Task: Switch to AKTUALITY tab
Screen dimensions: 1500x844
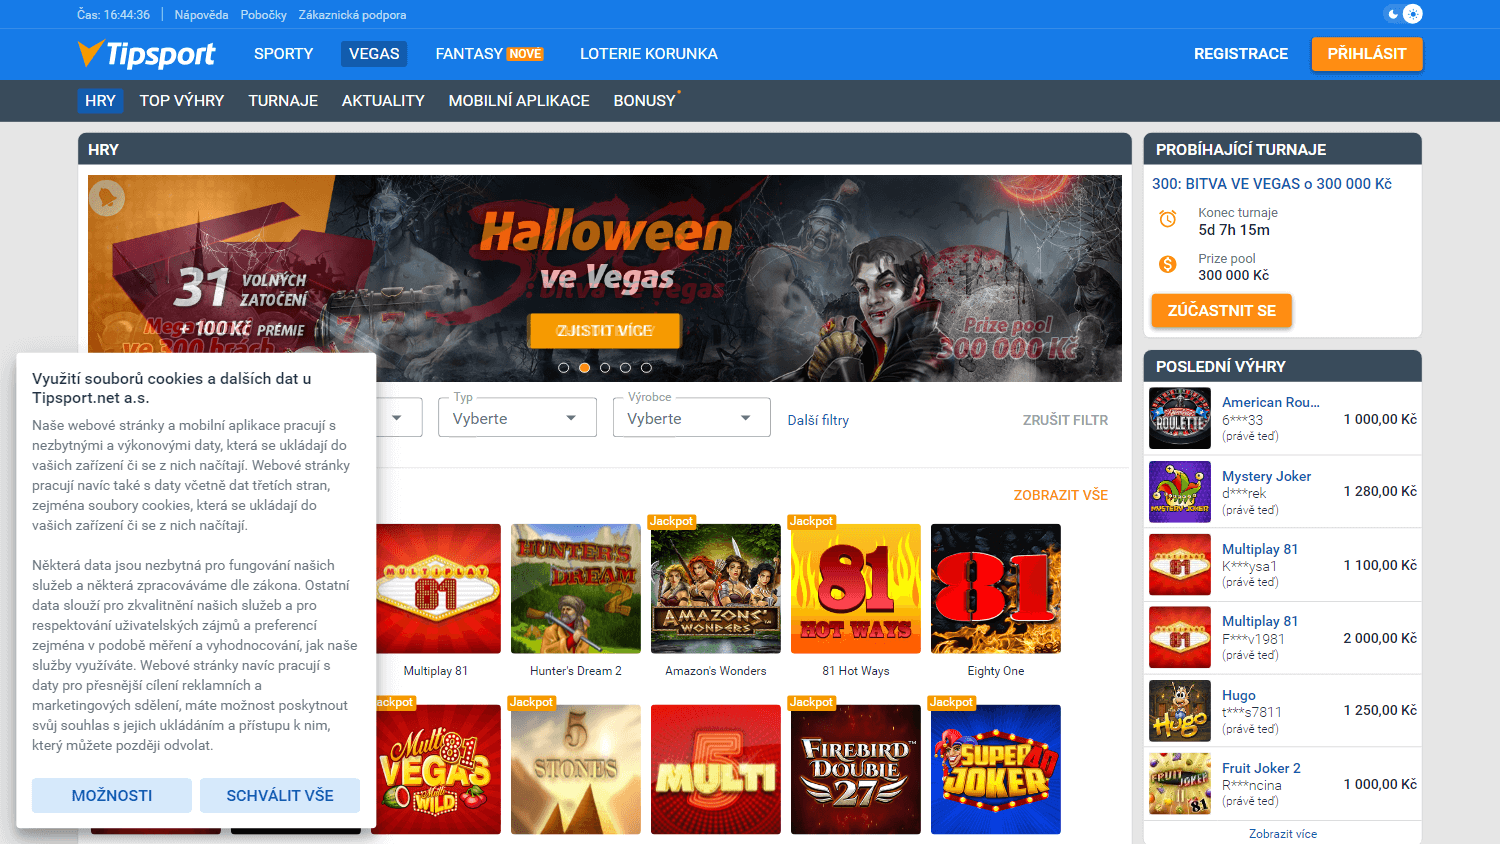Action: (x=383, y=101)
